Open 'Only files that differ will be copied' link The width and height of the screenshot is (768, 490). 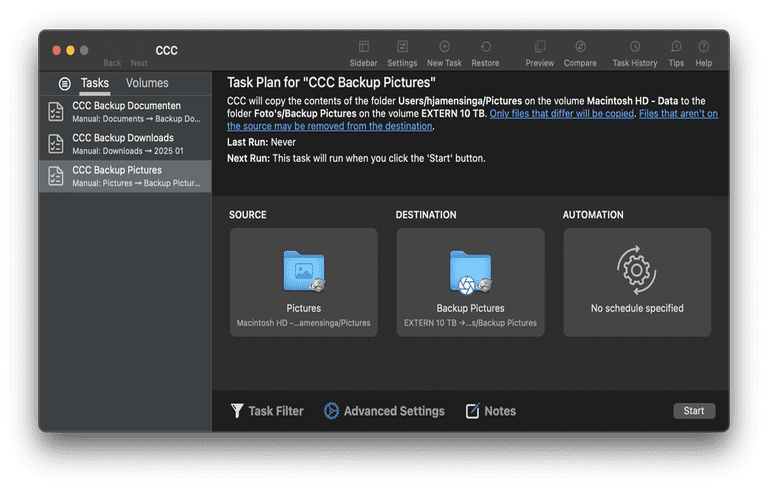click(562, 114)
